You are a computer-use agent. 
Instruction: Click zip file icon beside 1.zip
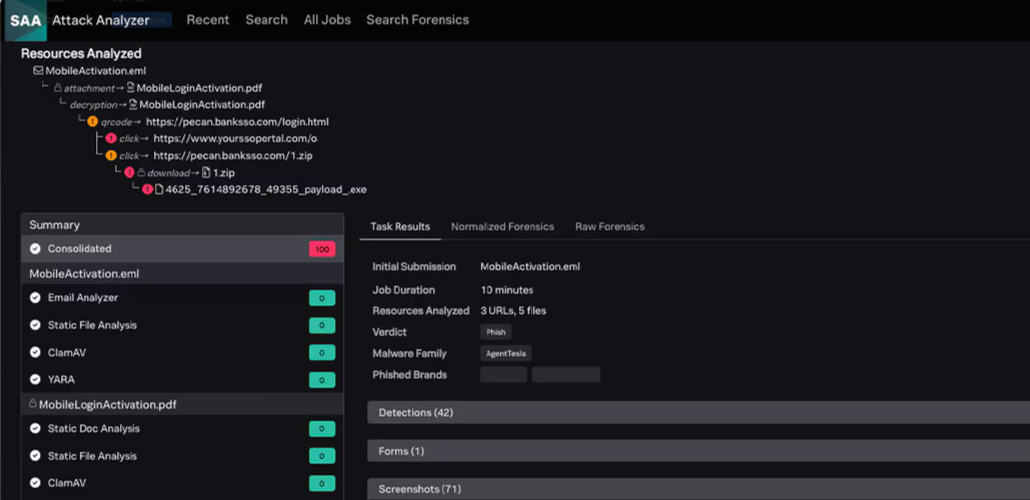pyautogui.click(x=206, y=173)
